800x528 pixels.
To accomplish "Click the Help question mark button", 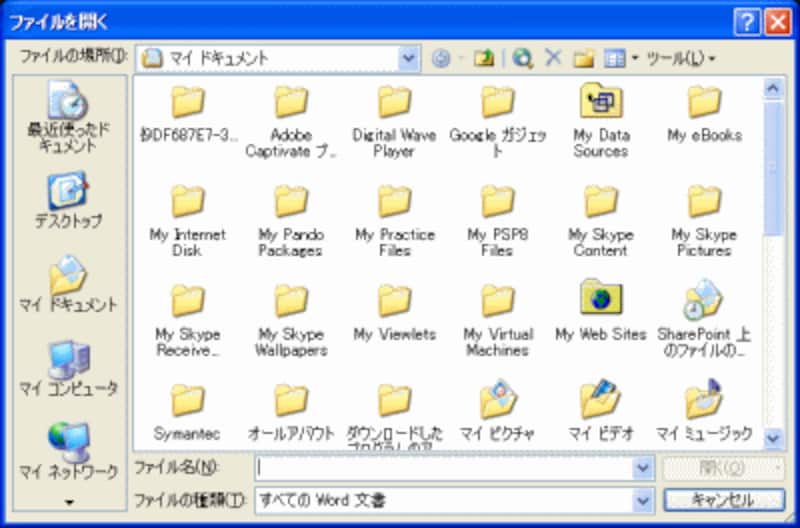I will click(747, 22).
